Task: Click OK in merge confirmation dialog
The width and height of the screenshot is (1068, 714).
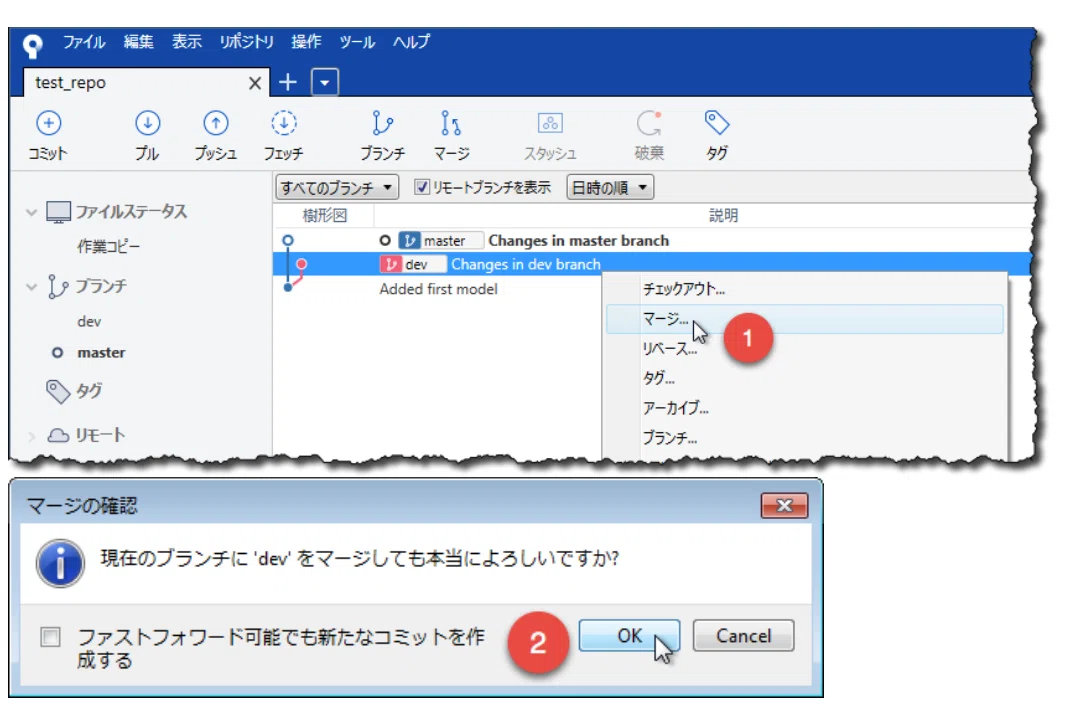Action: click(629, 636)
